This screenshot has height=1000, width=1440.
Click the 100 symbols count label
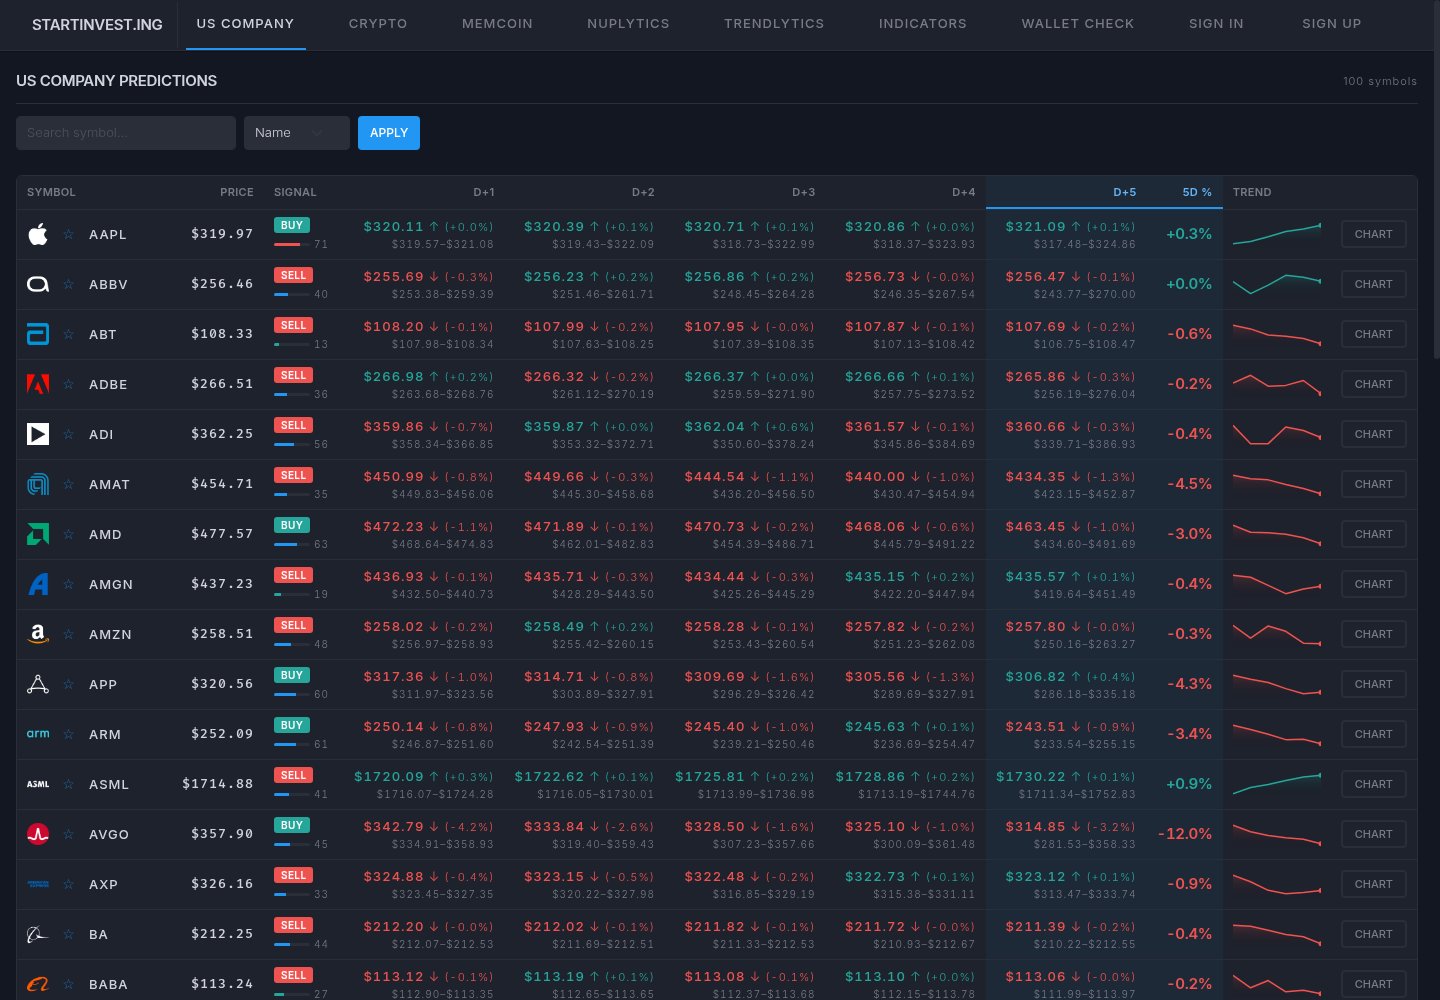click(x=1380, y=81)
